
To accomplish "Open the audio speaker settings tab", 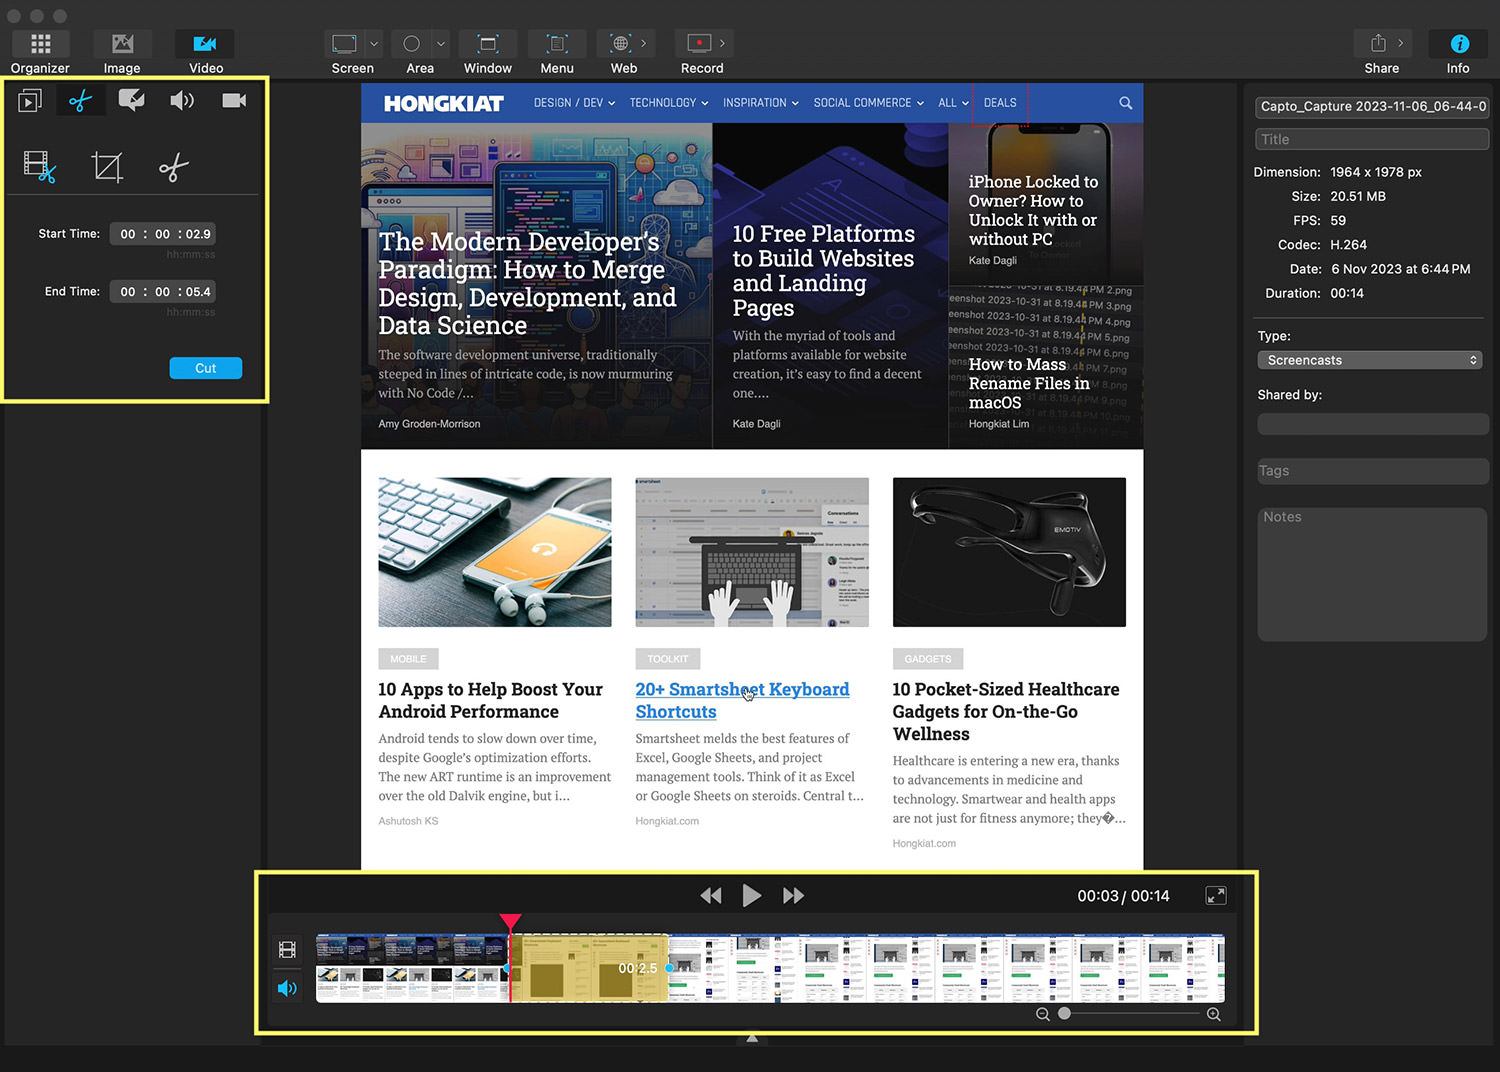I will tap(182, 100).
